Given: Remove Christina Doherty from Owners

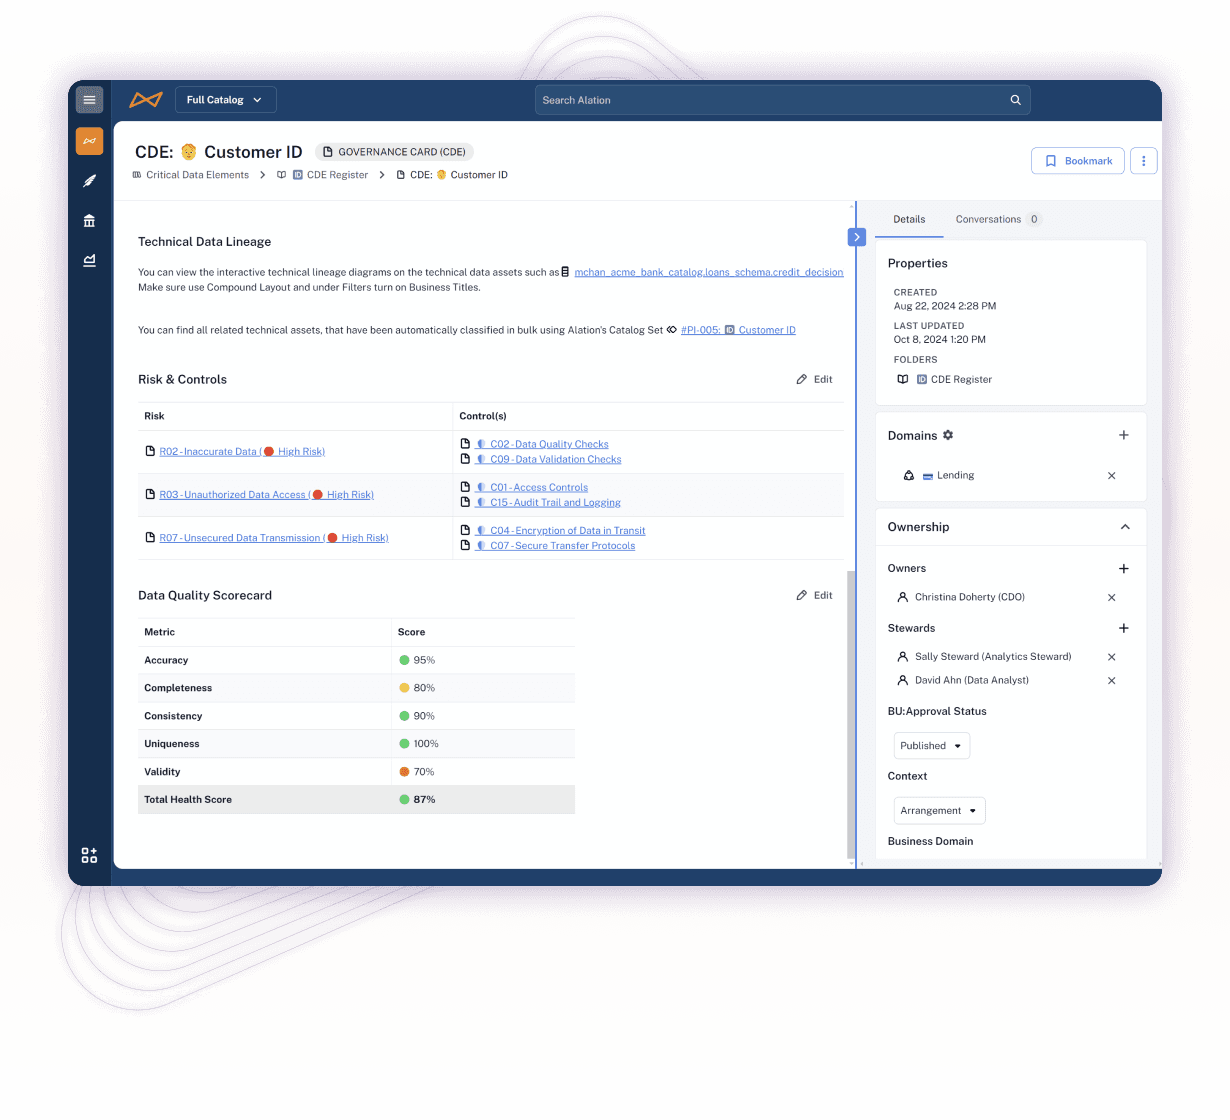Looking at the screenshot, I should (x=1111, y=597).
